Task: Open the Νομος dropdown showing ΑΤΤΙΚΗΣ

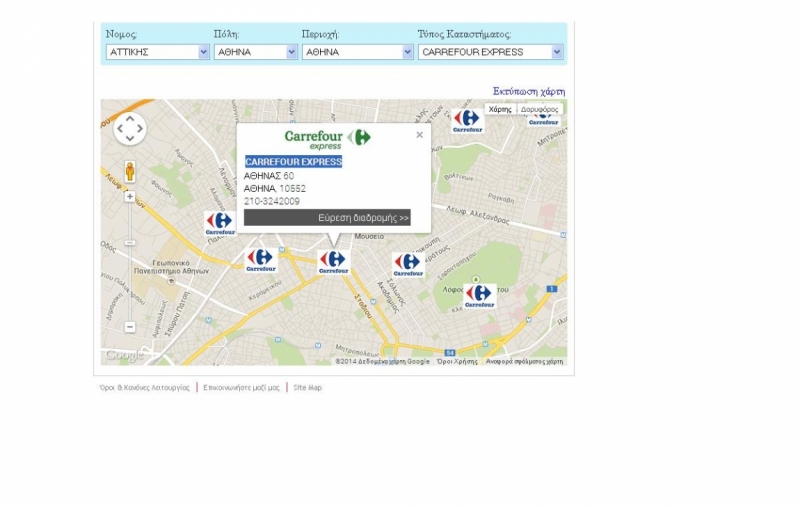Action: click(158, 52)
